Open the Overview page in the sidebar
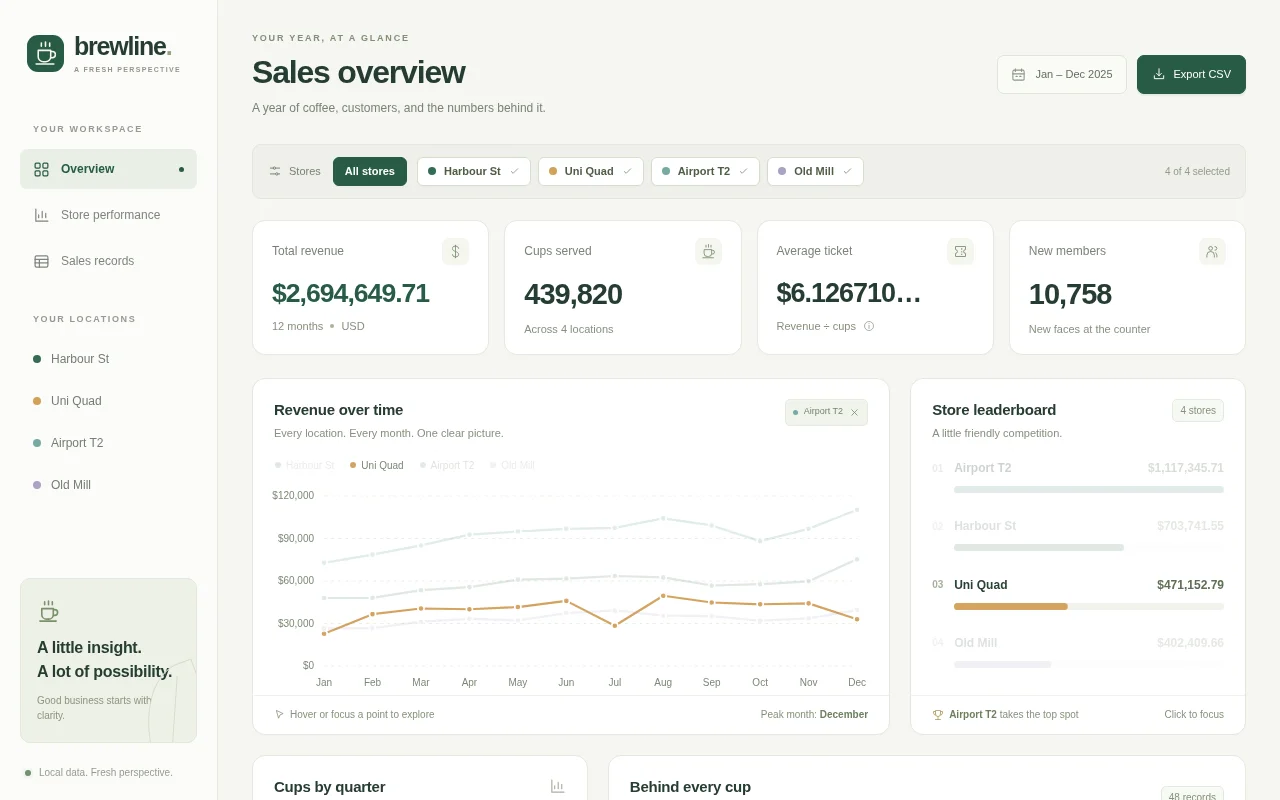Viewport: 1280px width, 800px height. click(108, 169)
